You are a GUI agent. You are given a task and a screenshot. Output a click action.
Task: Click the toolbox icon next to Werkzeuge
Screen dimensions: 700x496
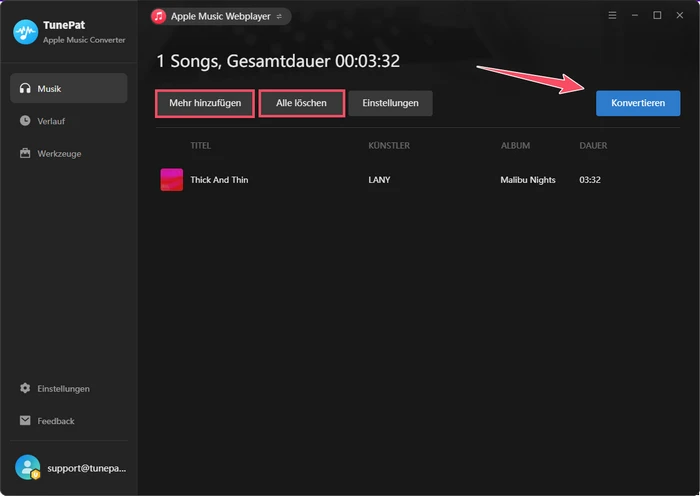click(25, 153)
